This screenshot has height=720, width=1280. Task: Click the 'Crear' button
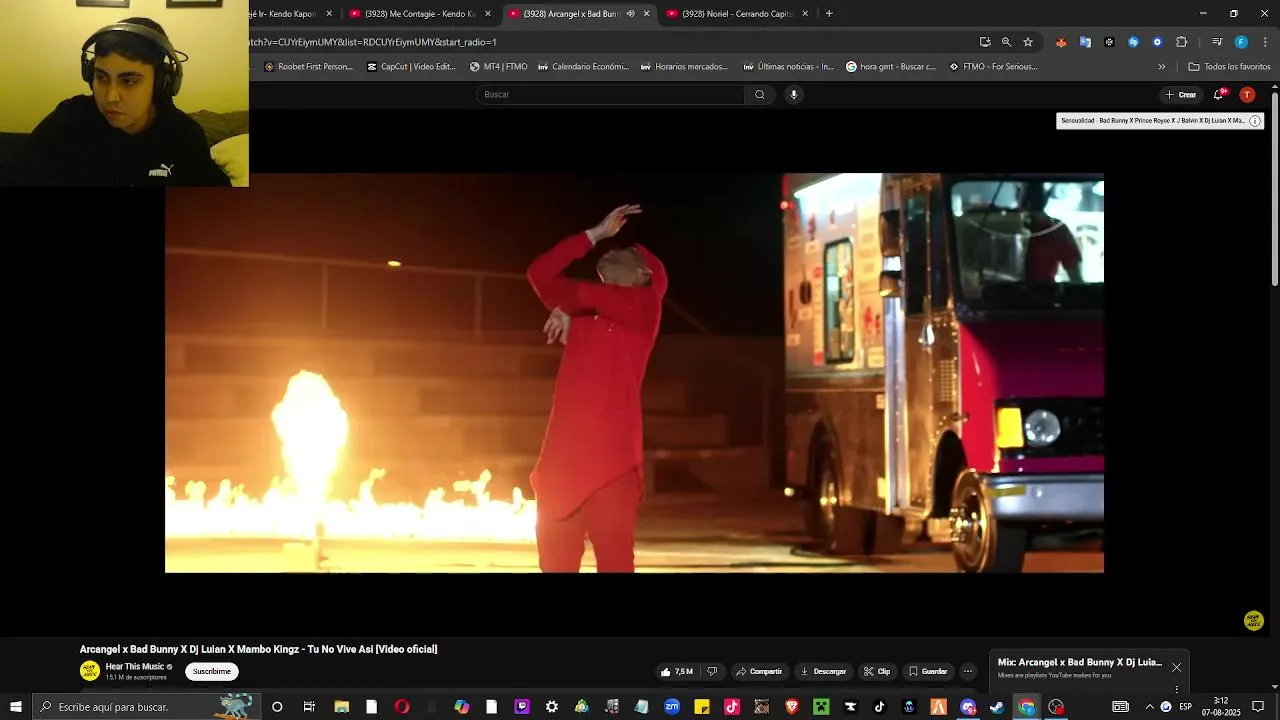coord(1181,95)
